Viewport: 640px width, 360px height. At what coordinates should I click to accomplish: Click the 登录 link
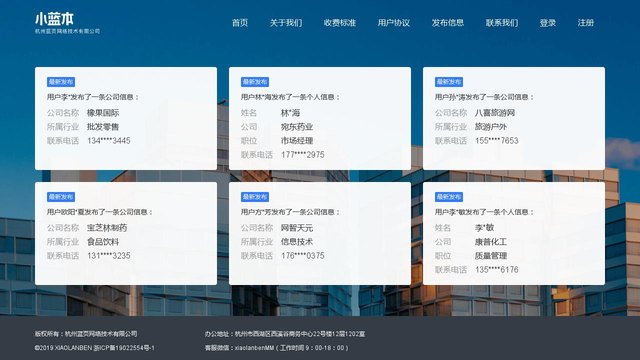coord(548,23)
